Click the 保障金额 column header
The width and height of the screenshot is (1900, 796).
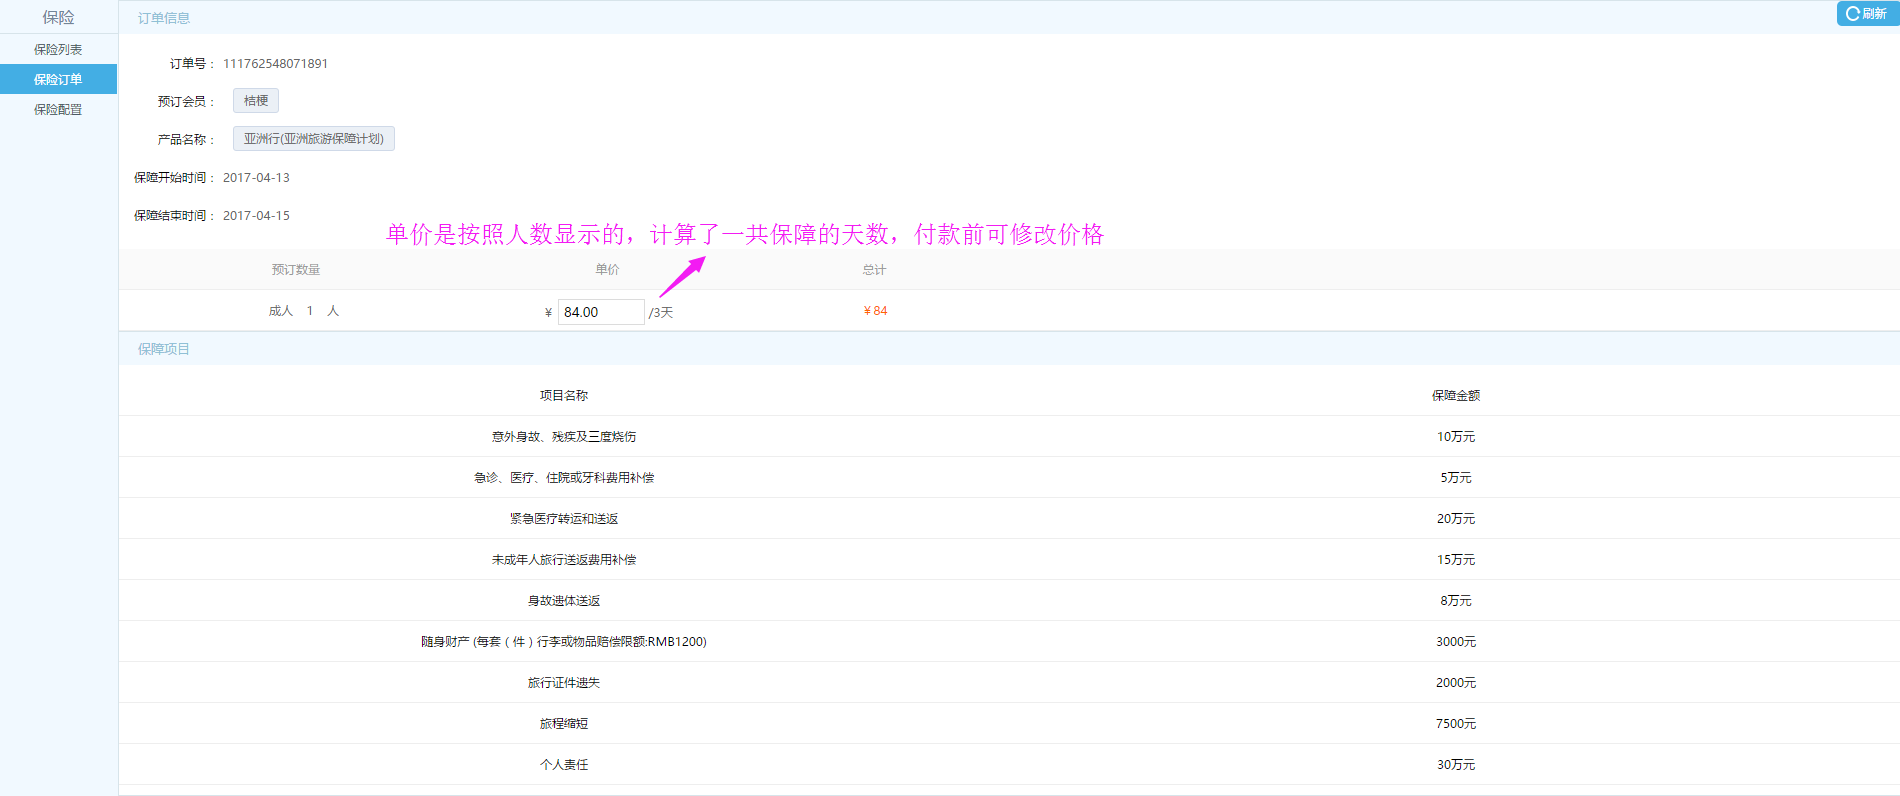(1455, 396)
